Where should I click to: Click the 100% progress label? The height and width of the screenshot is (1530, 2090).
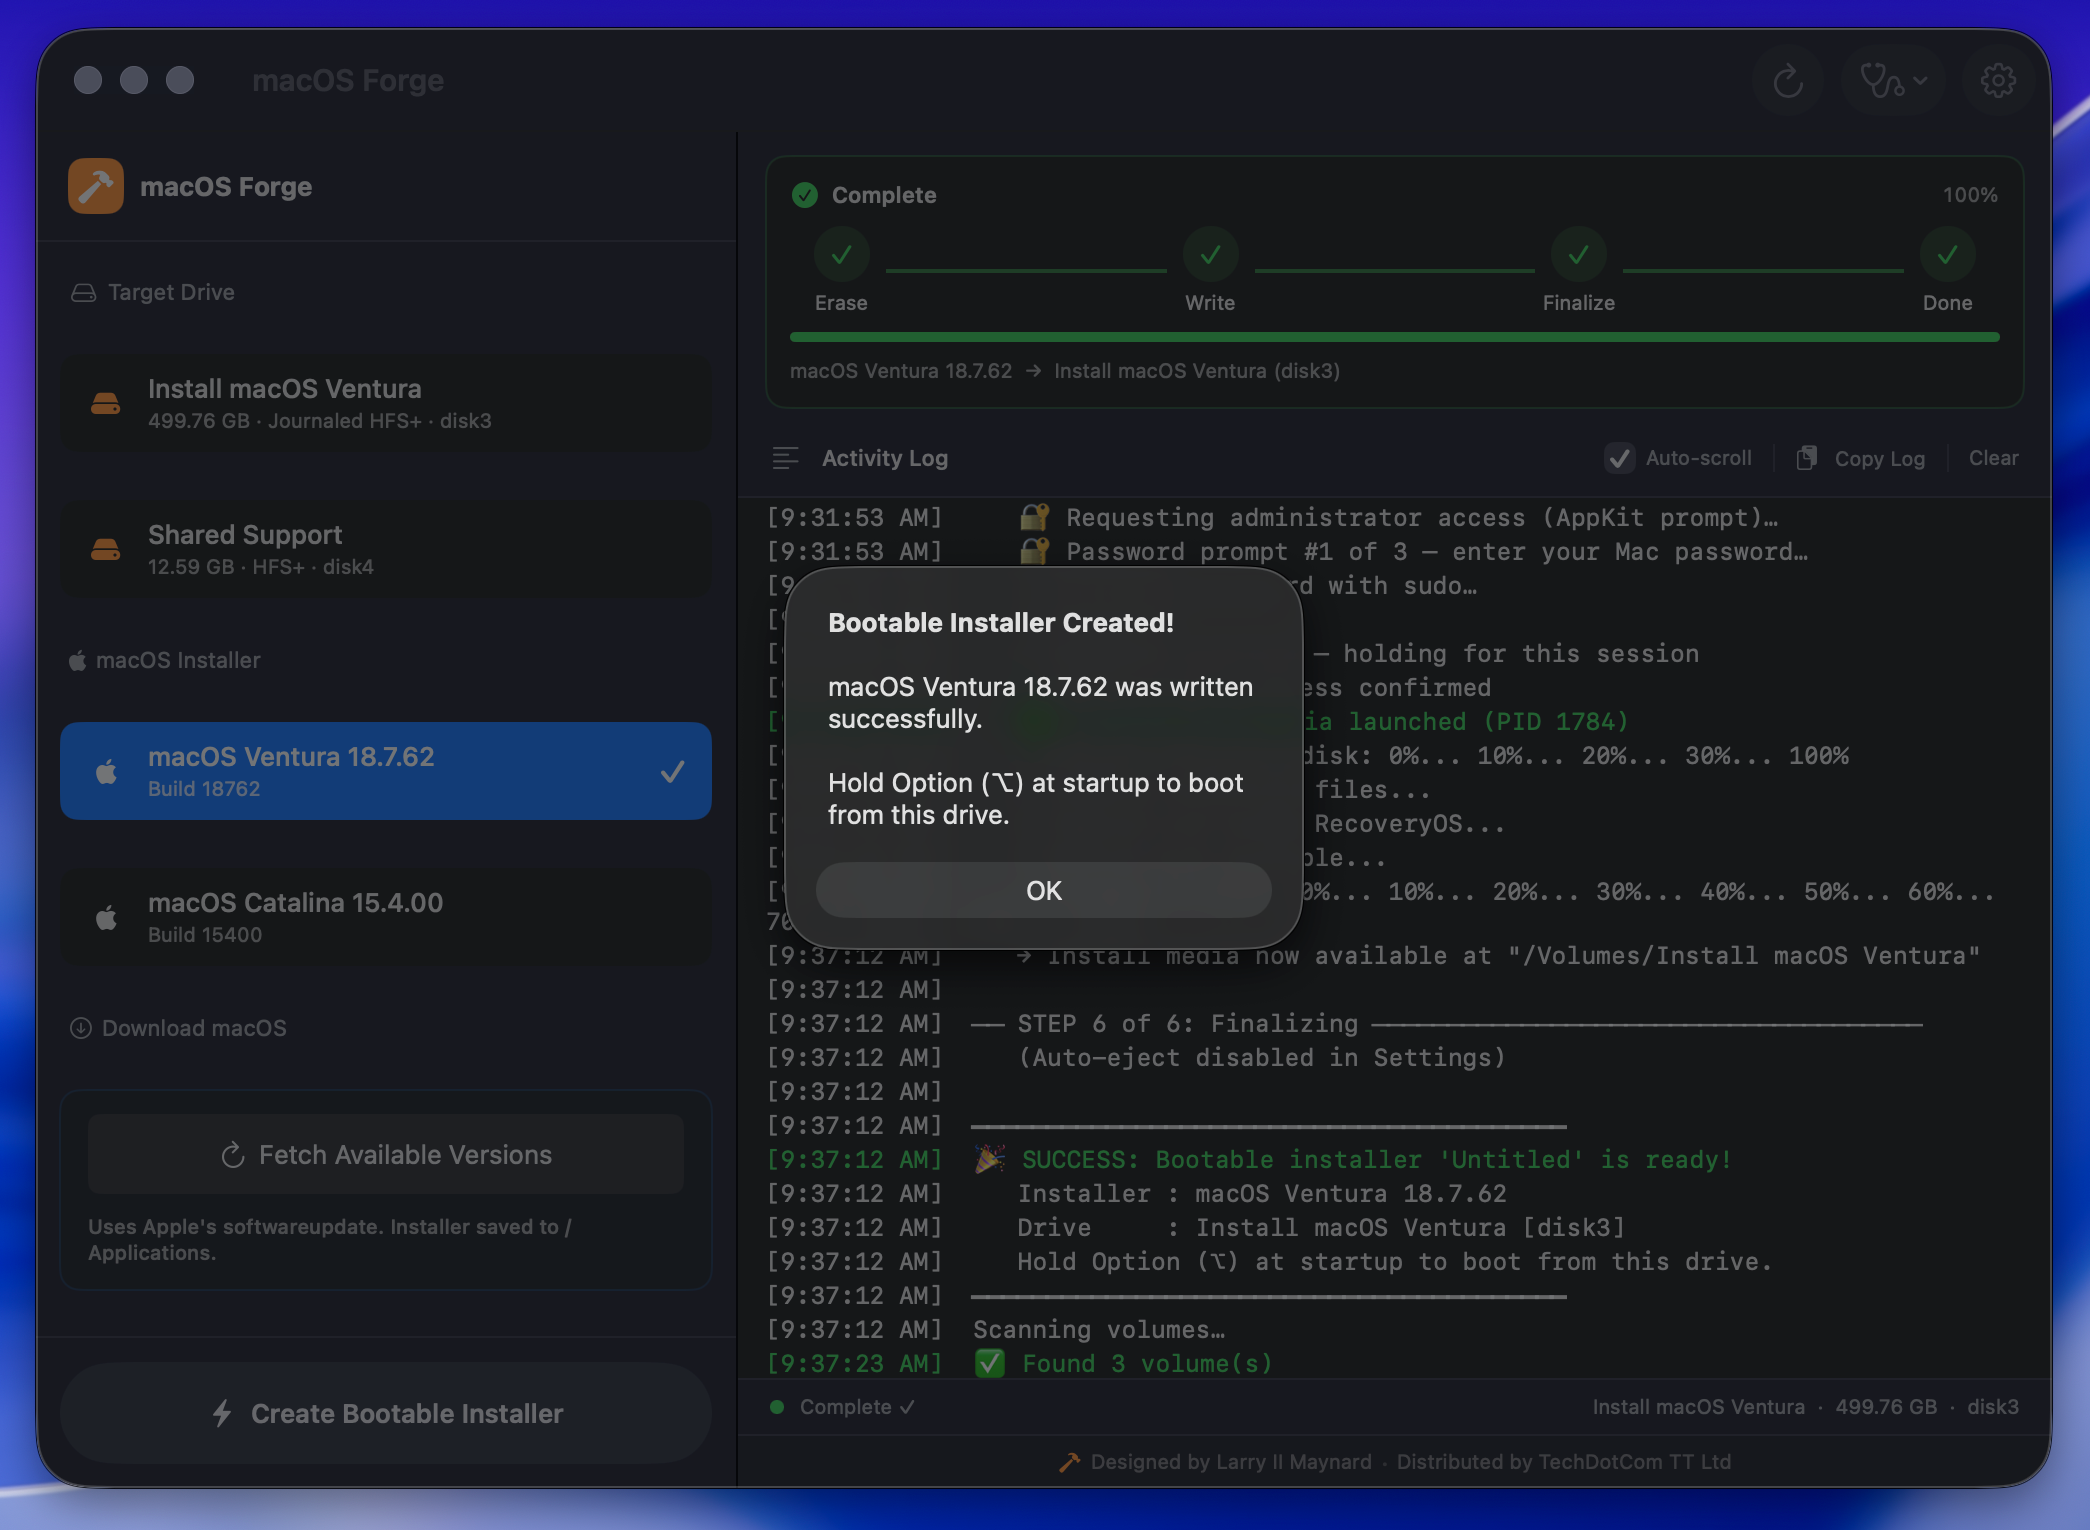[x=1970, y=195]
